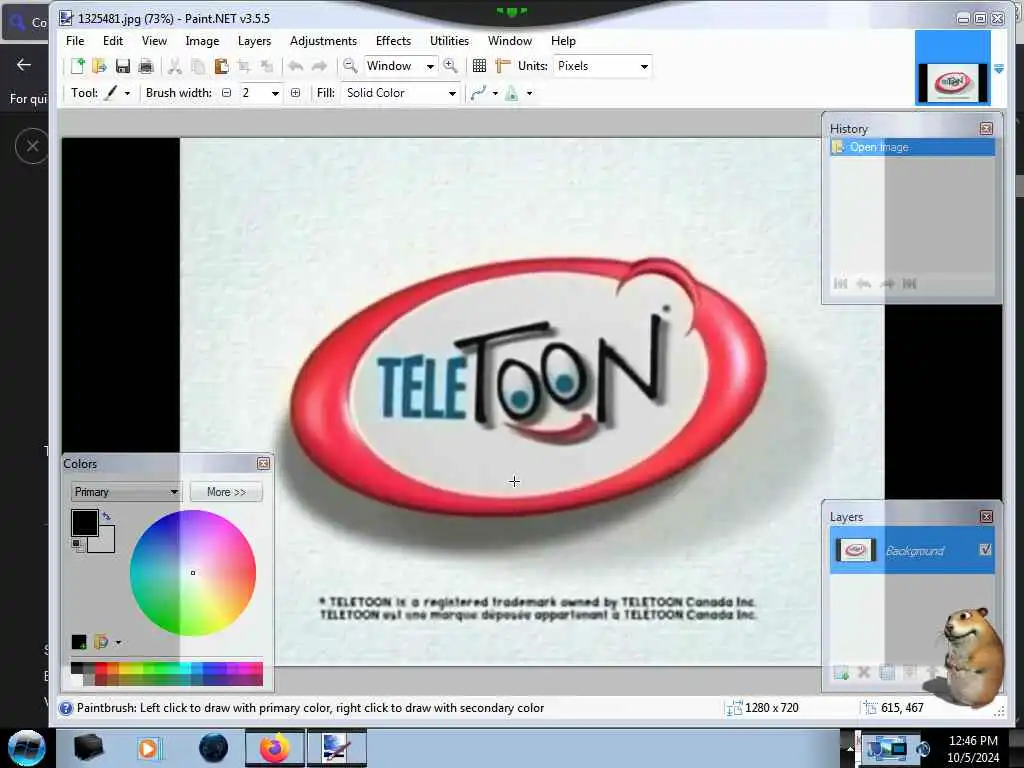
Task: Click the Deselect icon in toolbar
Action: click(x=267, y=66)
